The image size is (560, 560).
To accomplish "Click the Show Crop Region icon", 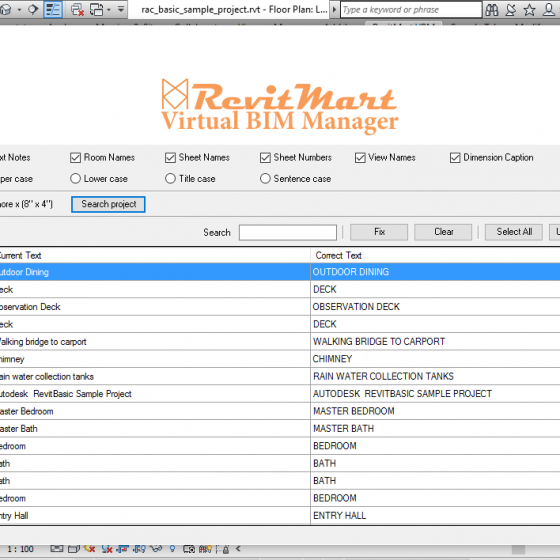I will [139, 549].
